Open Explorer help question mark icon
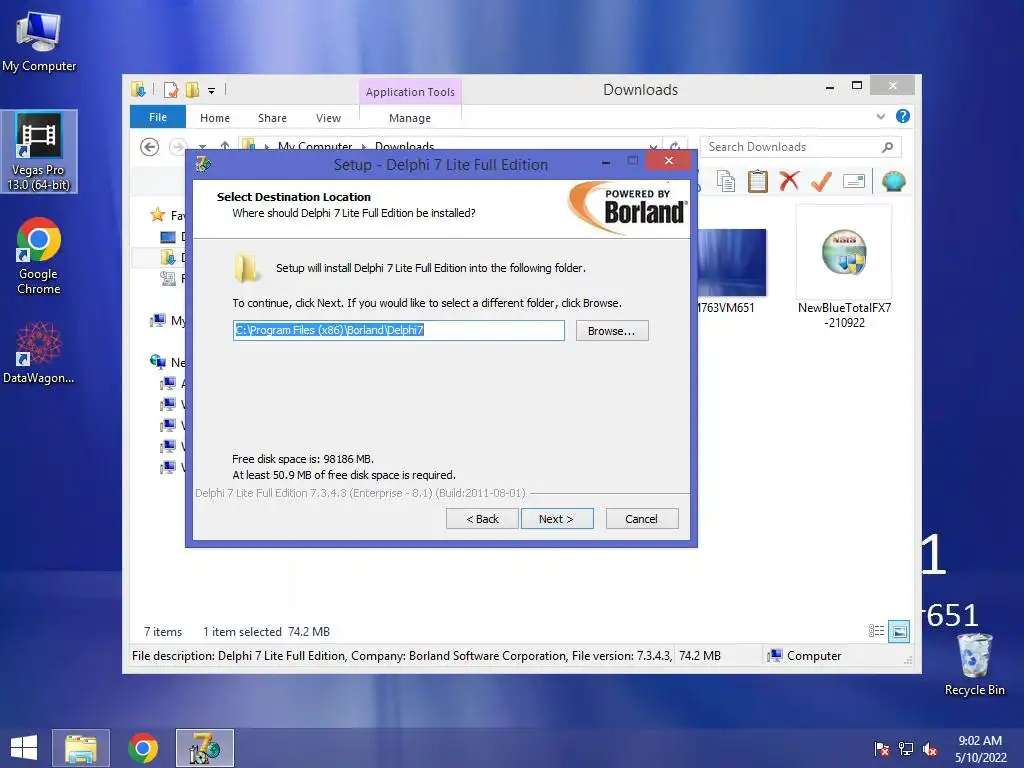 pyautogui.click(x=903, y=116)
